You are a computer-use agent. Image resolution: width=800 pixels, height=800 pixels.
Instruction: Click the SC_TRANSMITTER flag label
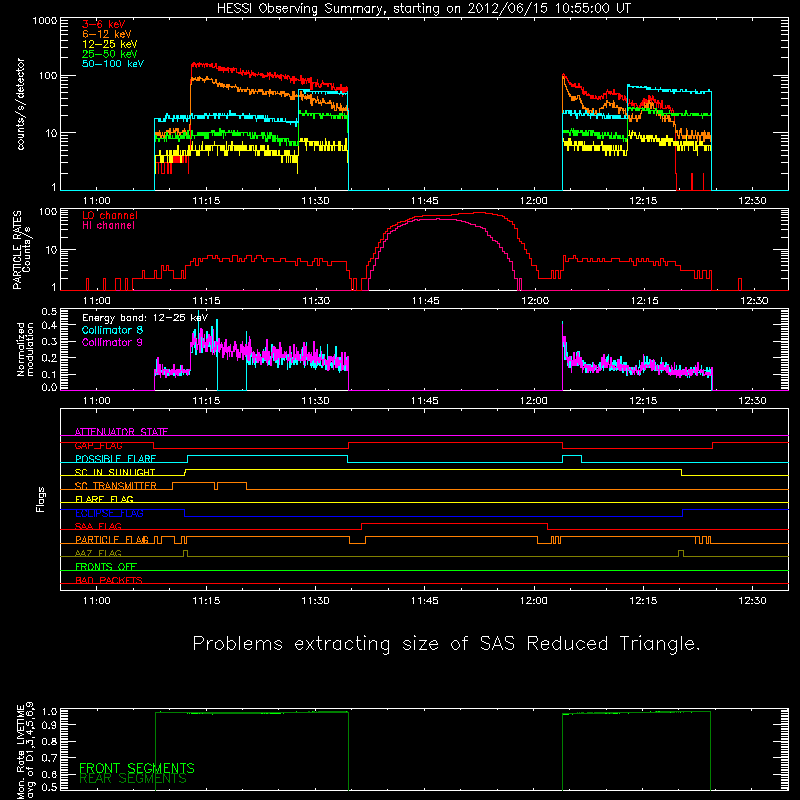[x=116, y=486]
